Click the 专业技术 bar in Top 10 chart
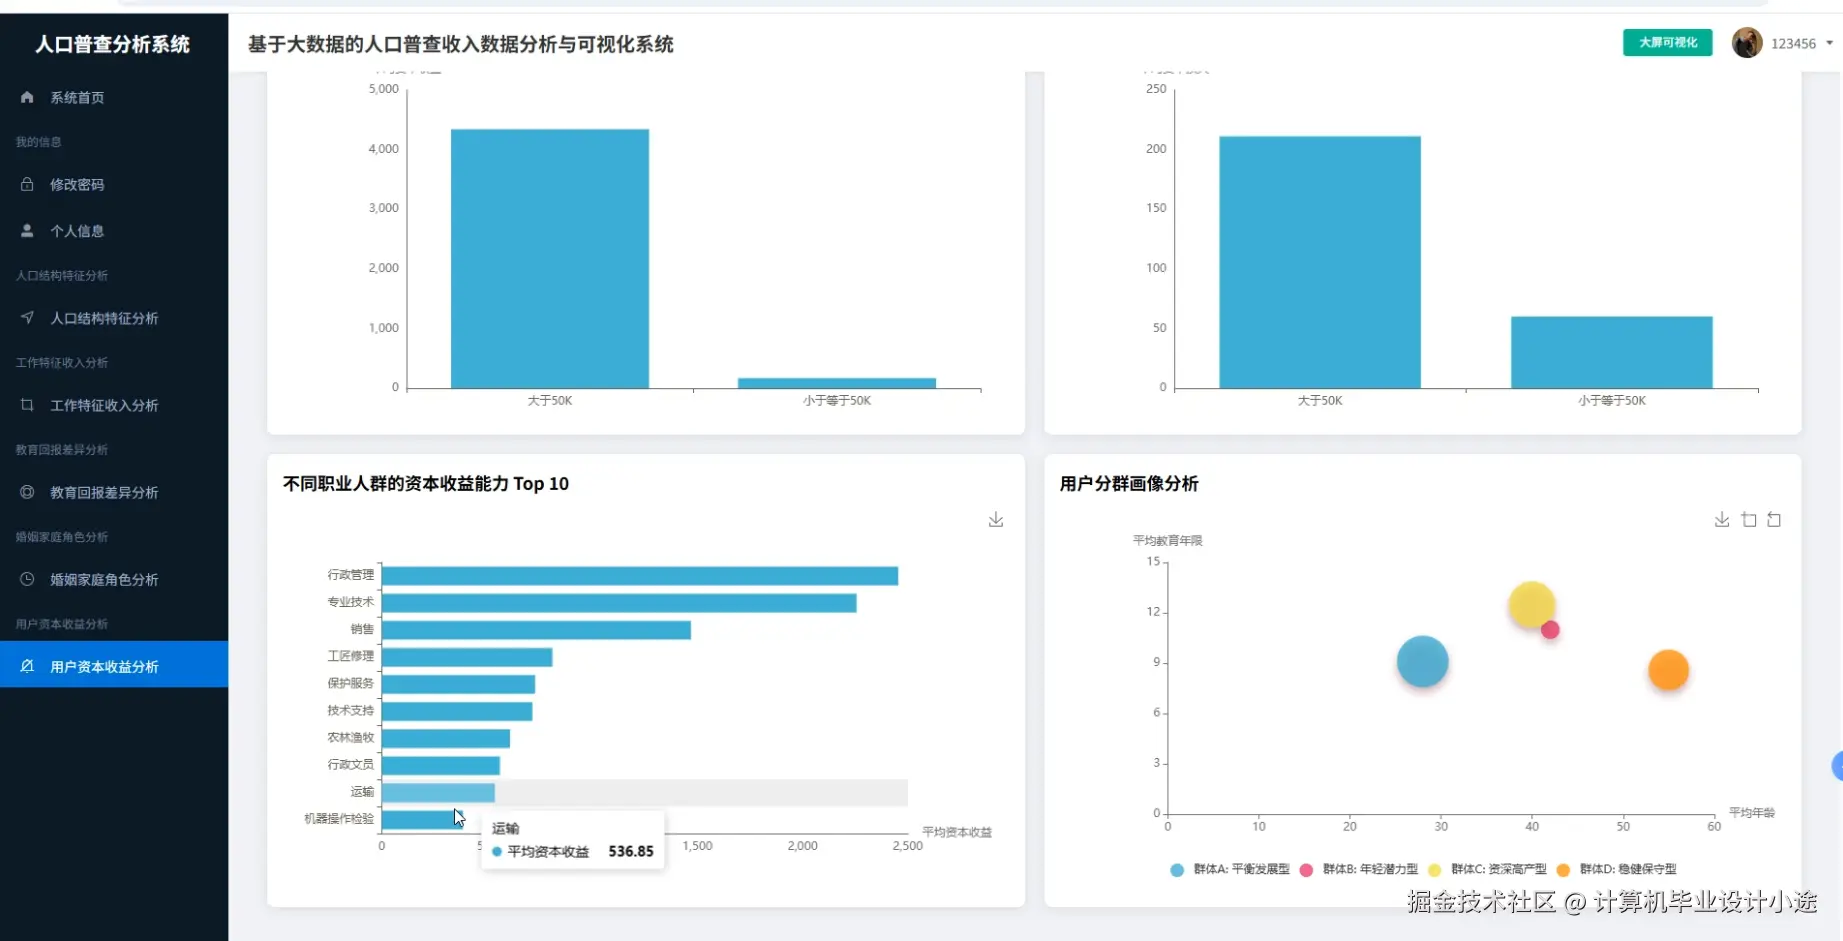 point(619,603)
